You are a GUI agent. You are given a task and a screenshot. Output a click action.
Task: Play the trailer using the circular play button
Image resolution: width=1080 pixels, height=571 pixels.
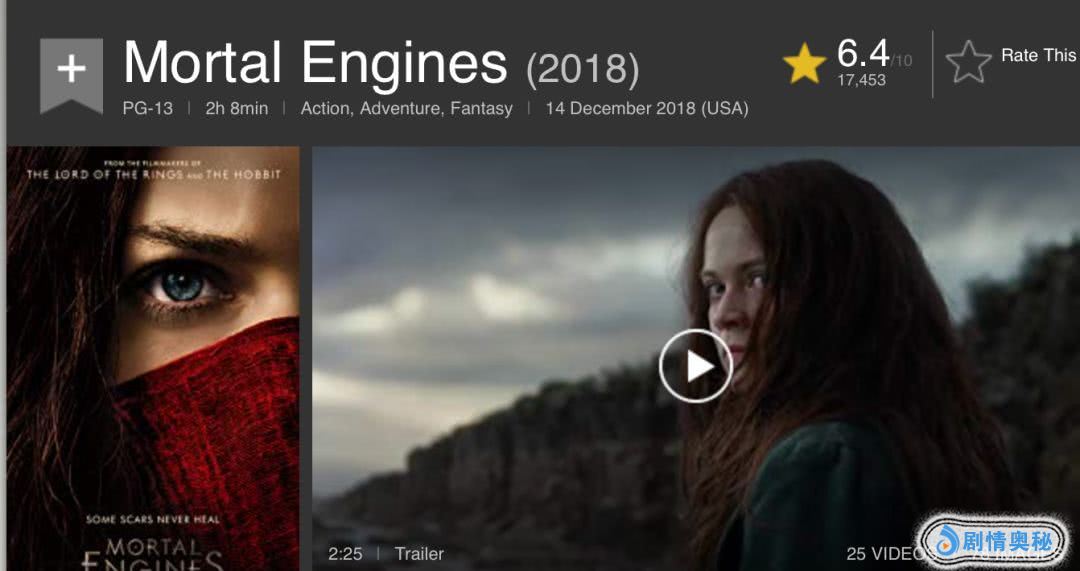(696, 366)
